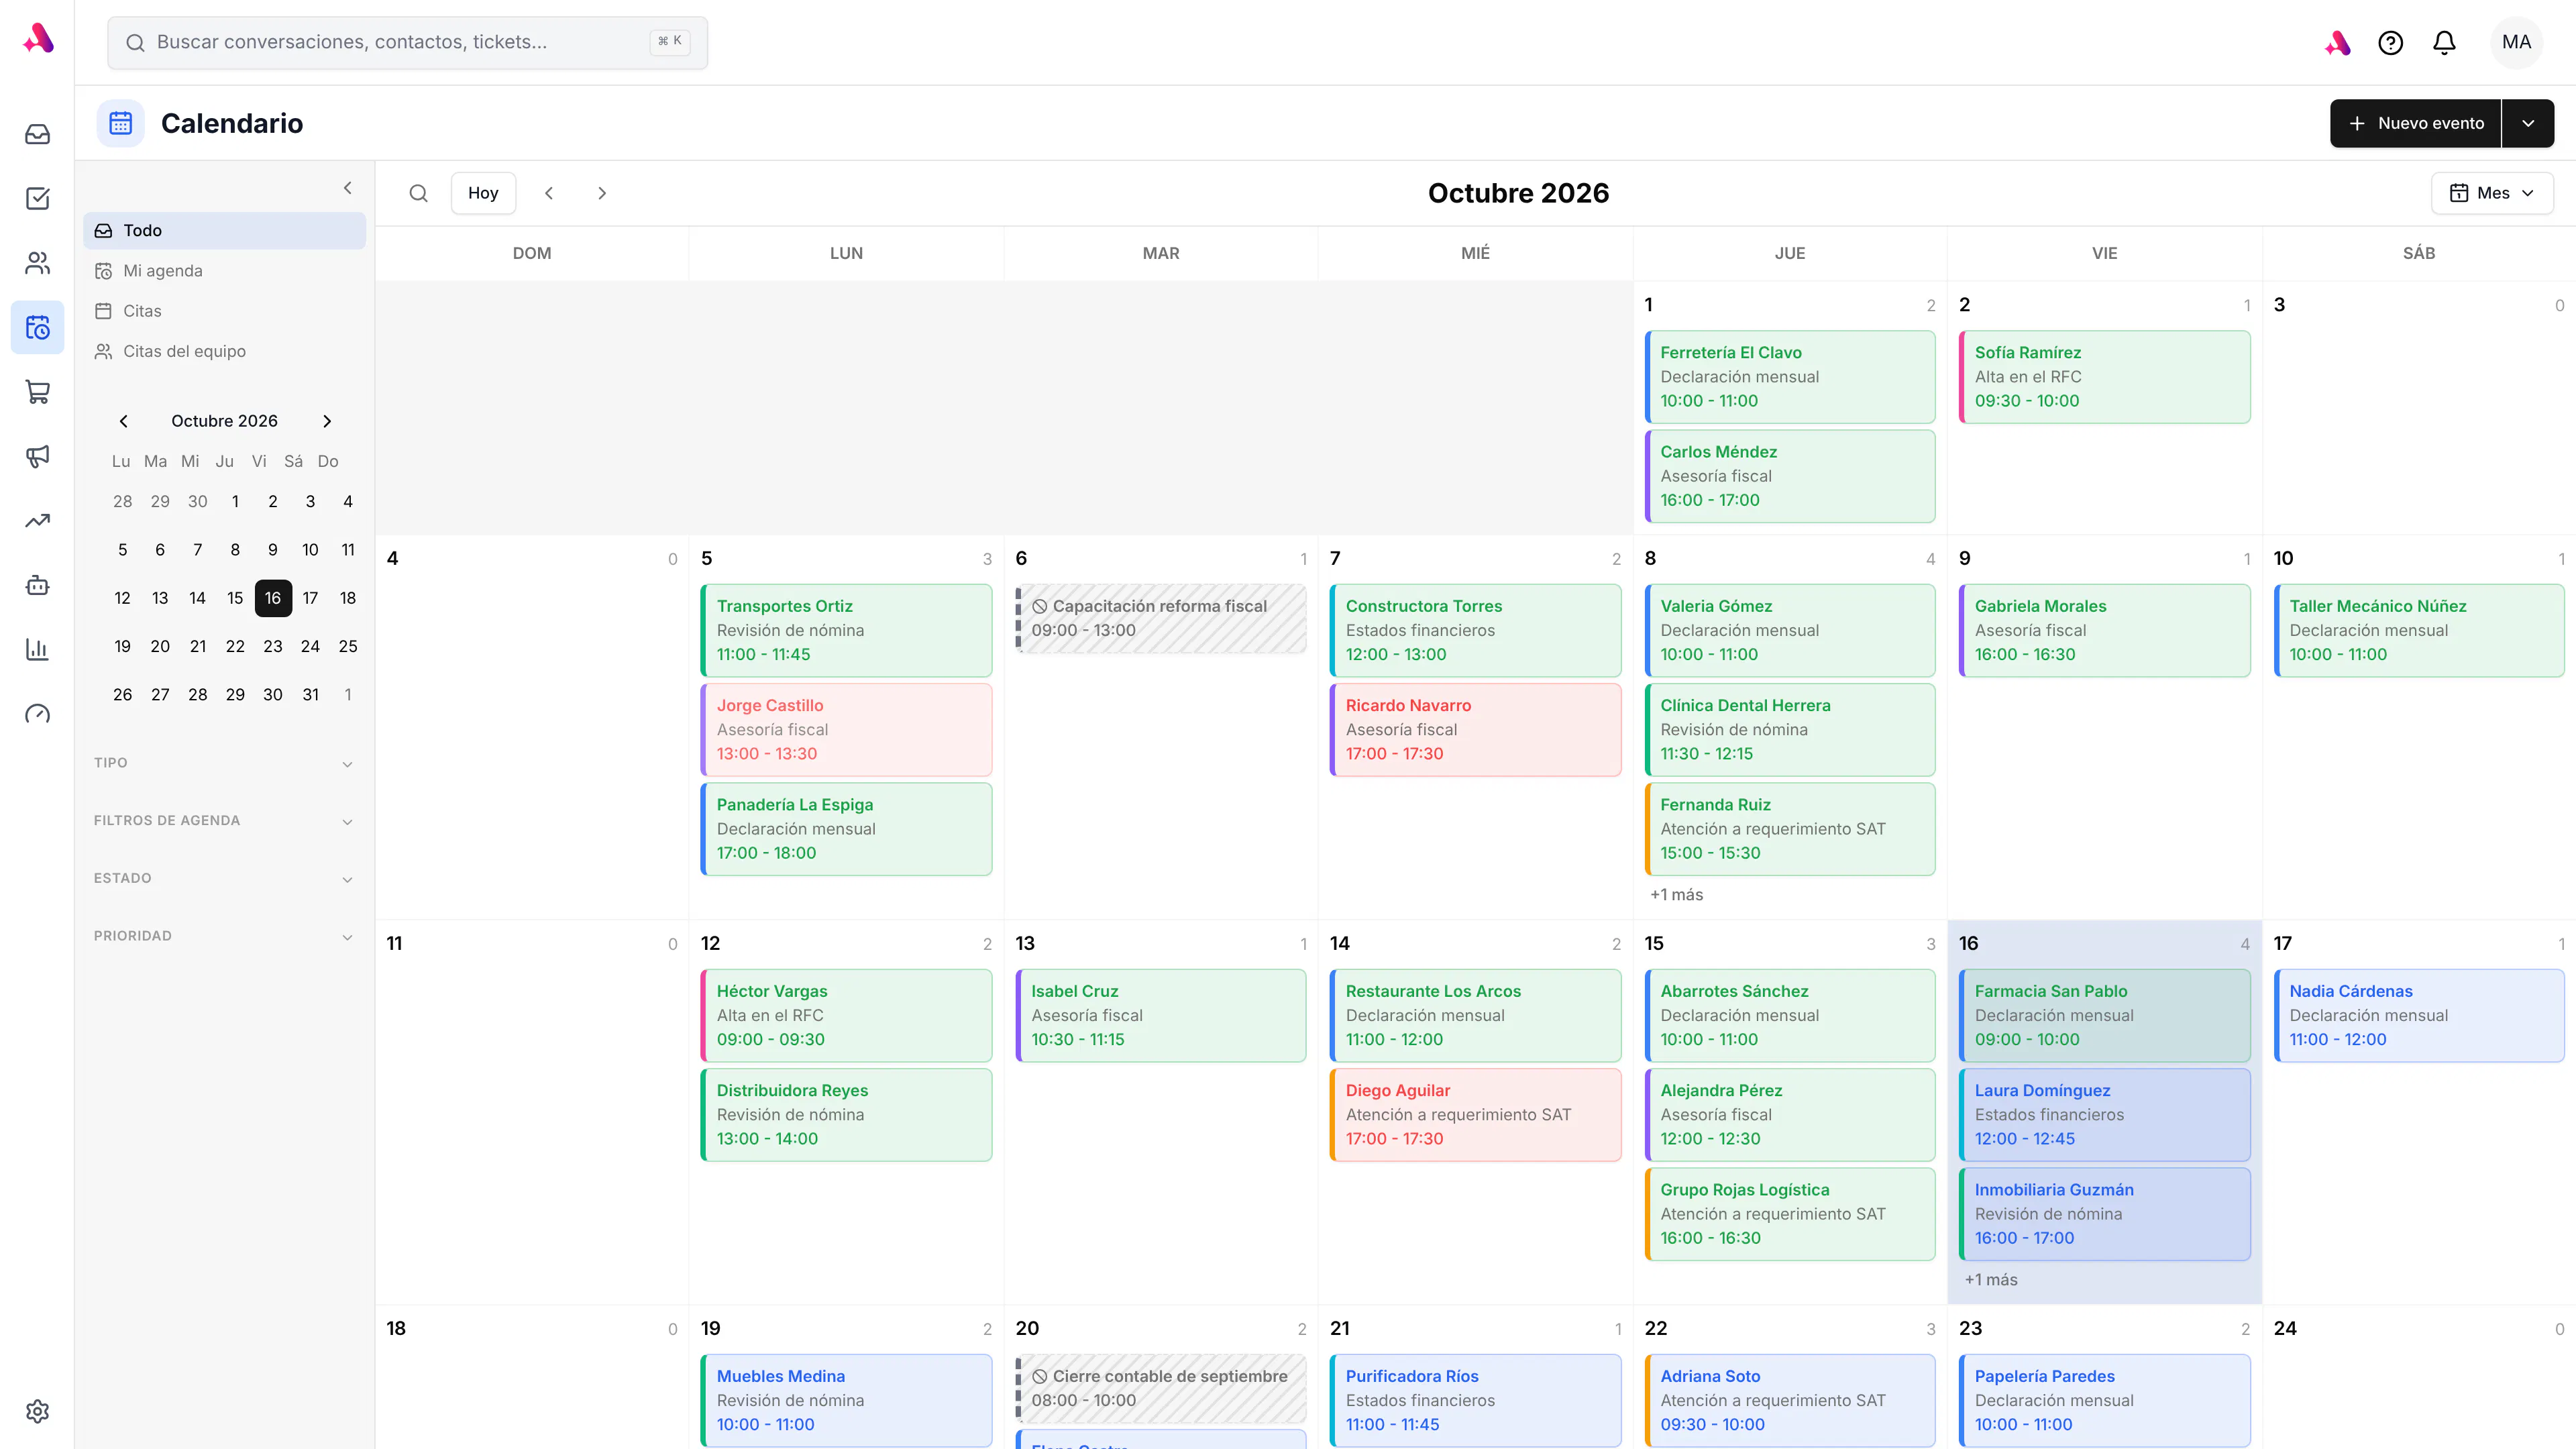Open the shopping cart icon in sidebar
Viewport: 2576px width, 1449px height.
[37, 392]
